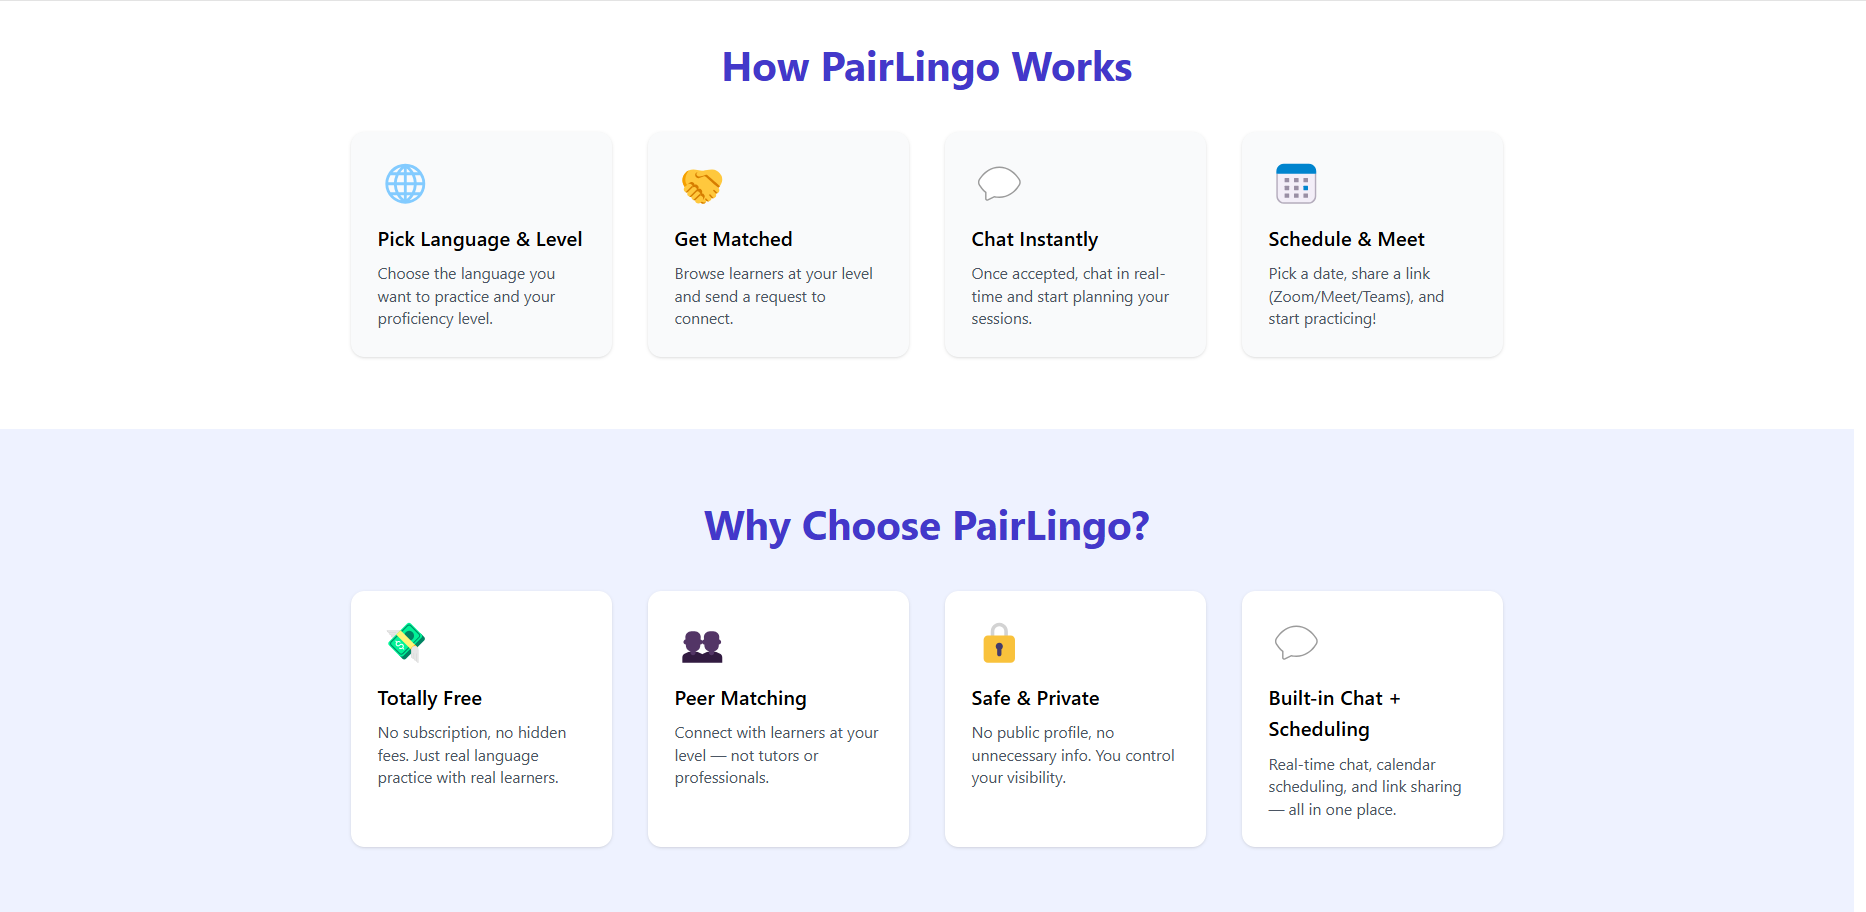Click the Safe & Private title
This screenshot has height=912, width=1866.
1035,698
